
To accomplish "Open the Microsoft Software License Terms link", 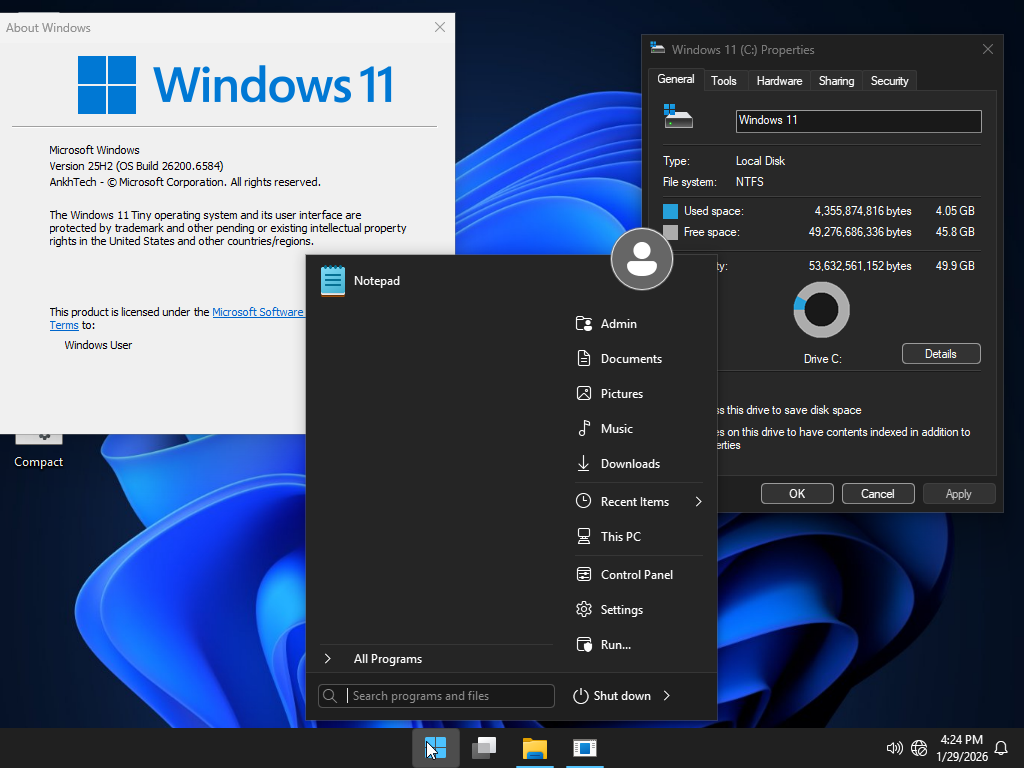I will pyautogui.click(x=258, y=311).
